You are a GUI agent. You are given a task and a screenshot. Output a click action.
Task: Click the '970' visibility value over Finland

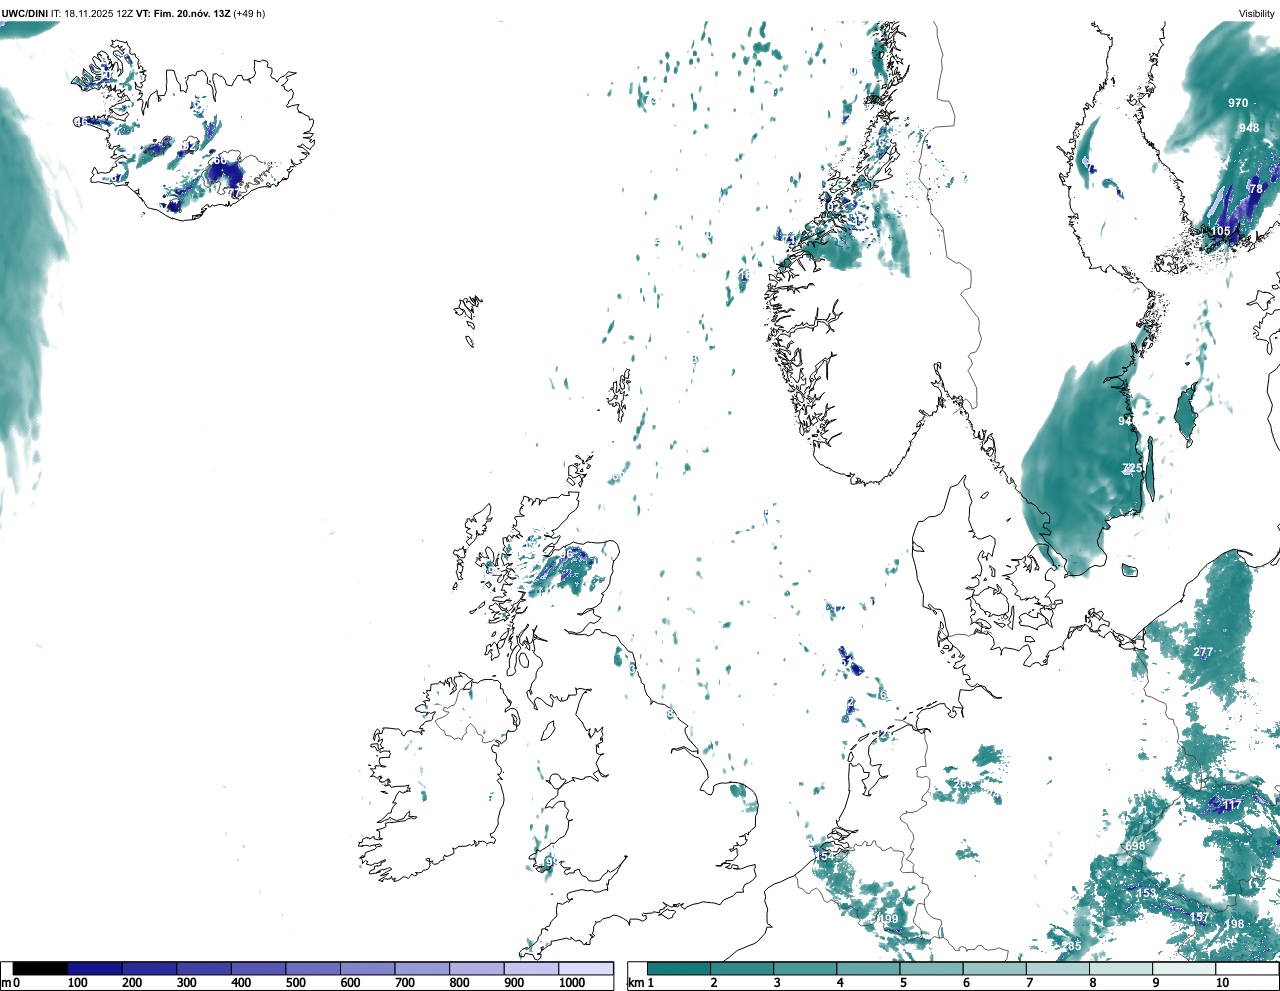point(1238,103)
